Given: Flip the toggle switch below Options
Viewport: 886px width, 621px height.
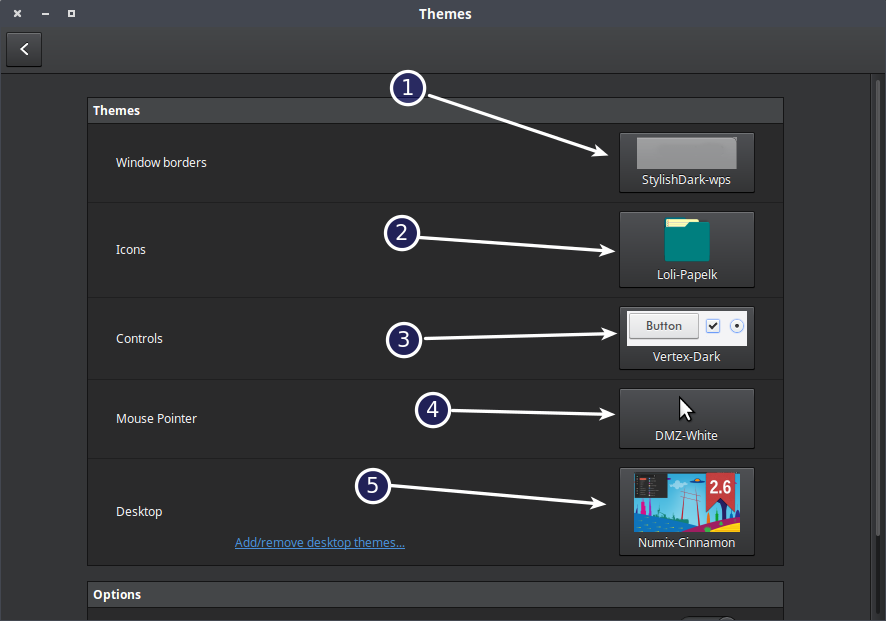Looking at the screenshot, I should [710, 617].
